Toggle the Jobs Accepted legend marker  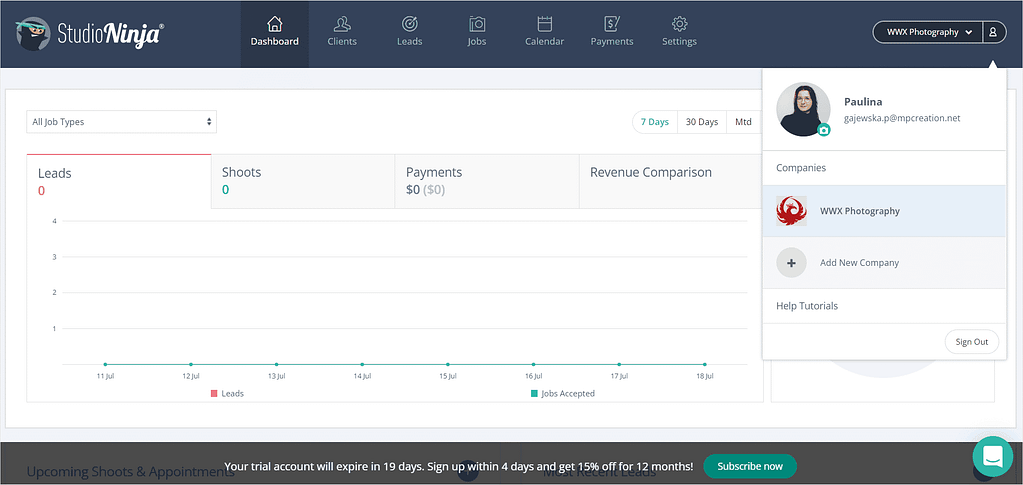pyautogui.click(x=534, y=394)
